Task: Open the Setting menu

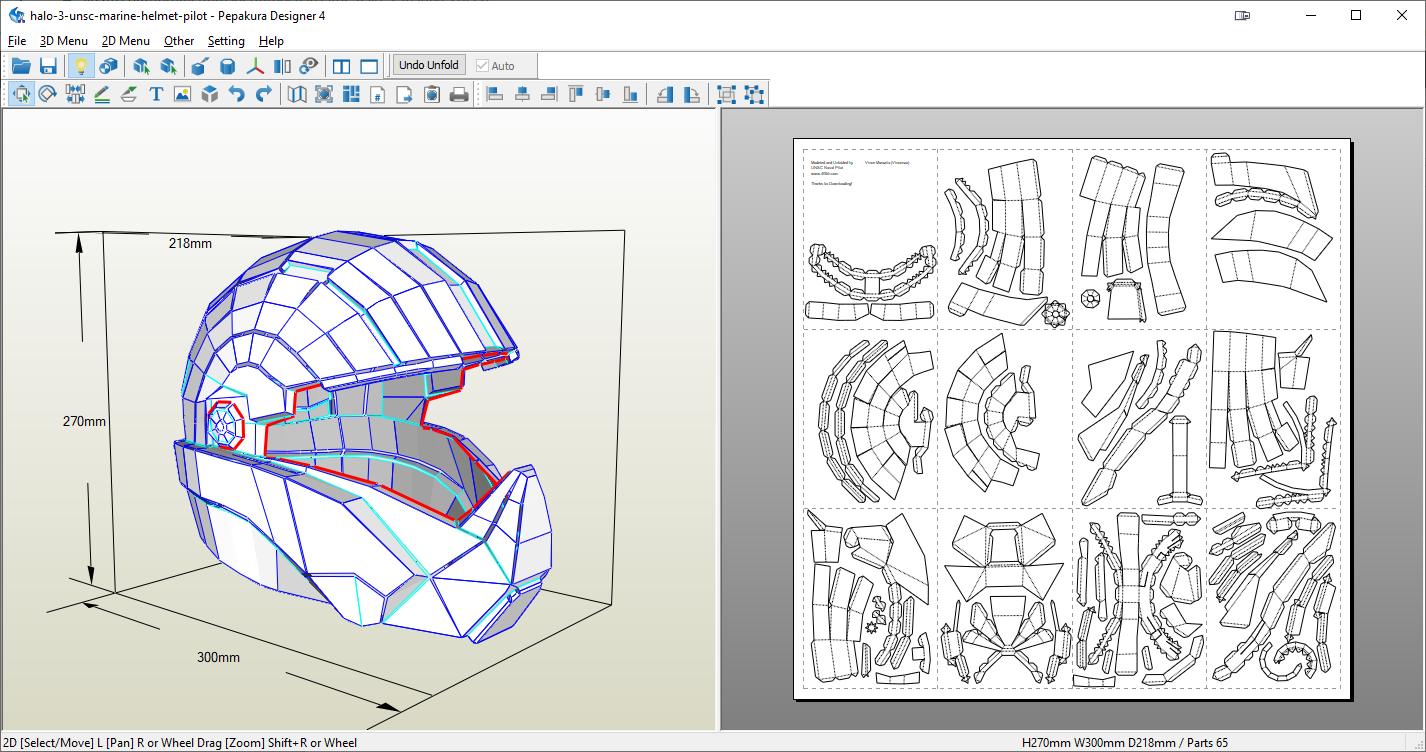Action: 226,41
